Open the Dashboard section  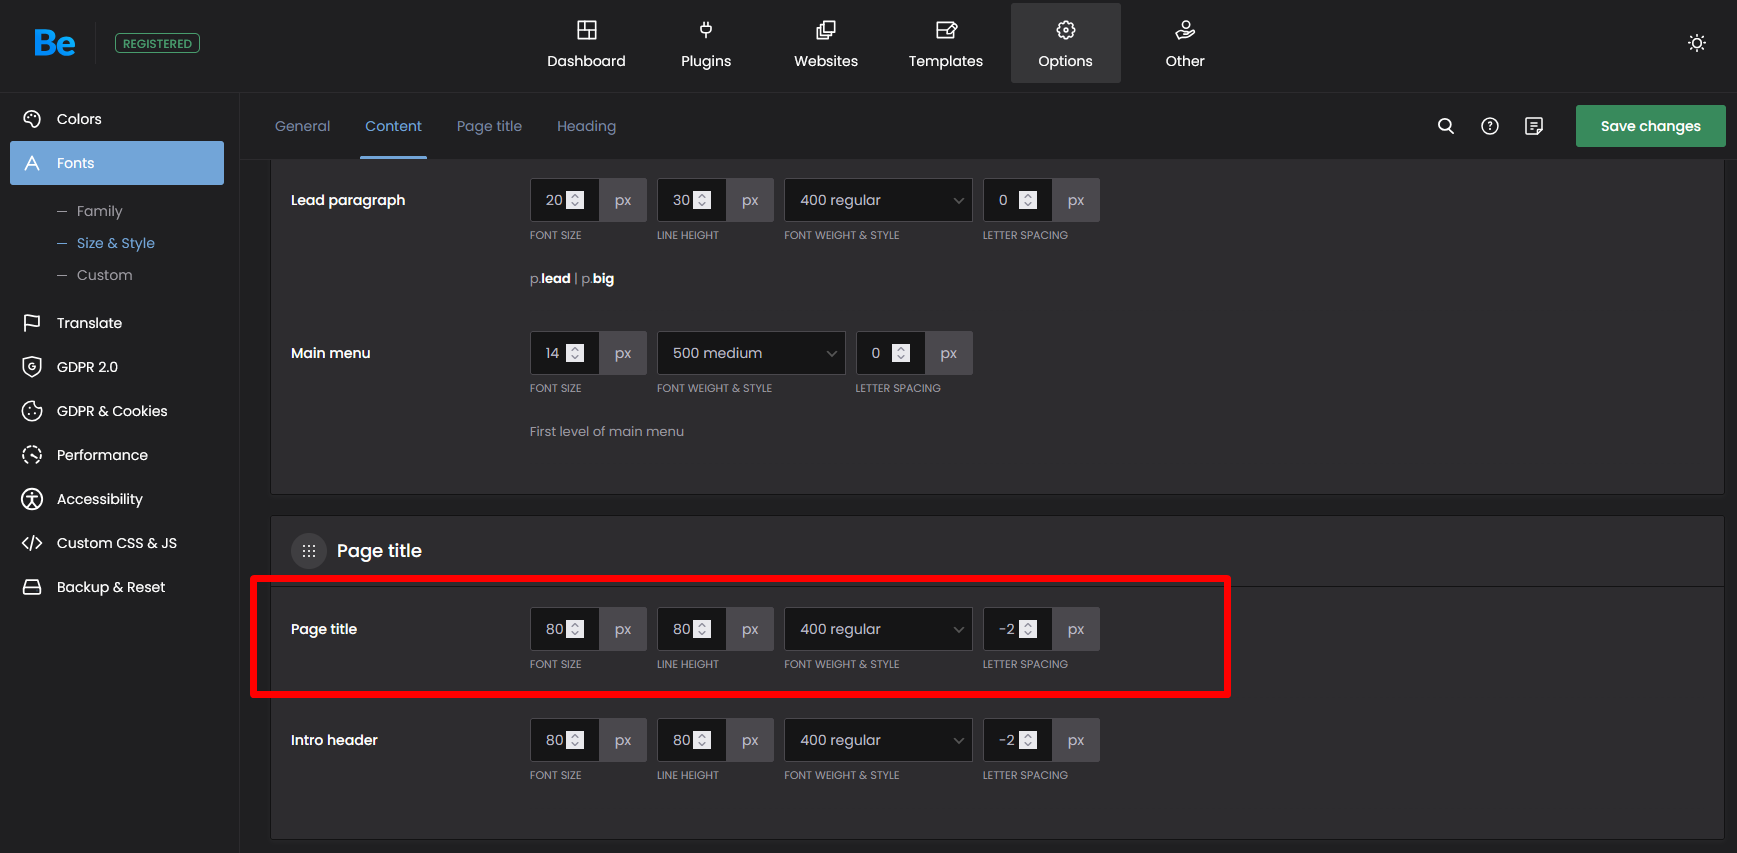[586, 44]
